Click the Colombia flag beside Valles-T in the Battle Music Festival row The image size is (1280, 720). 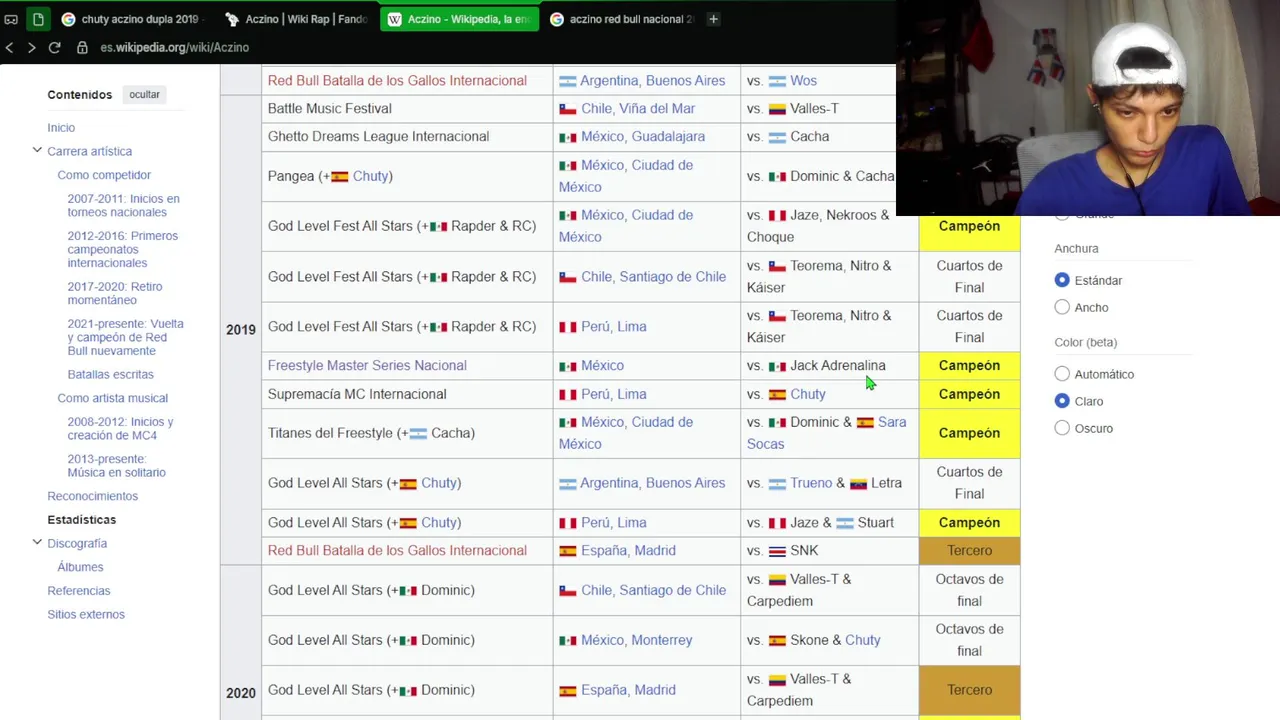pos(777,109)
